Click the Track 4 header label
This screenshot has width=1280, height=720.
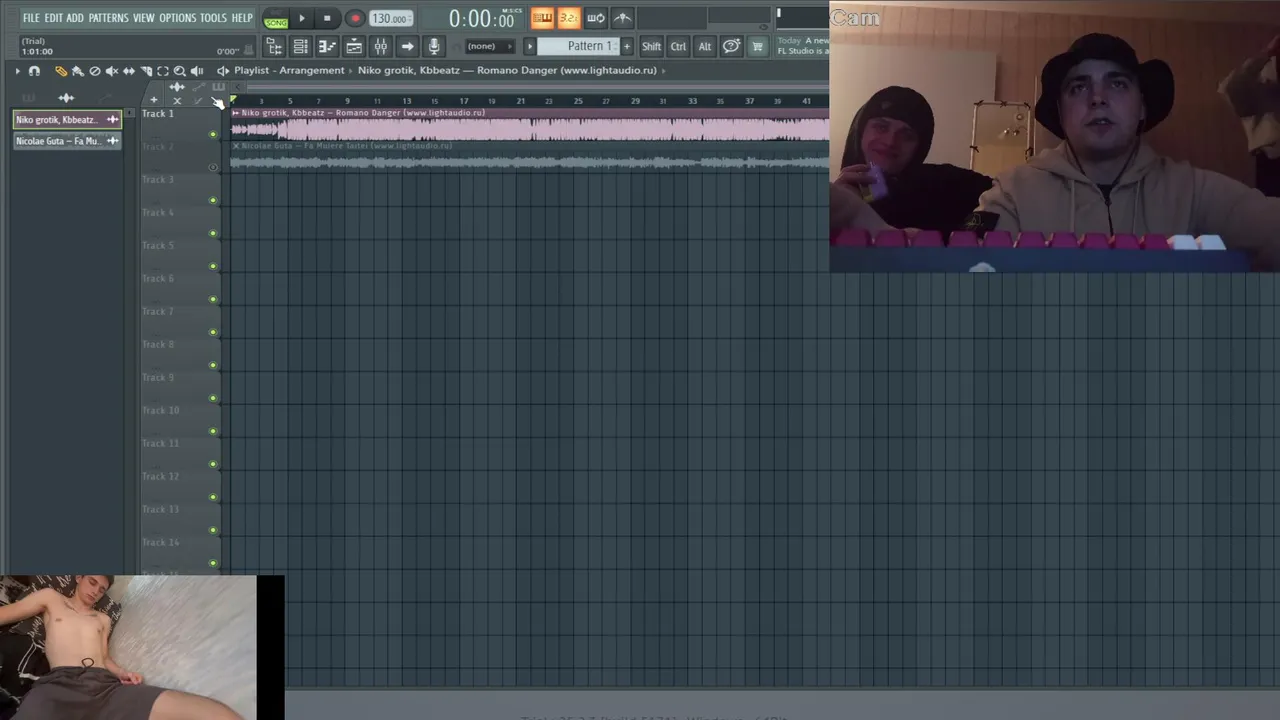click(x=158, y=212)
